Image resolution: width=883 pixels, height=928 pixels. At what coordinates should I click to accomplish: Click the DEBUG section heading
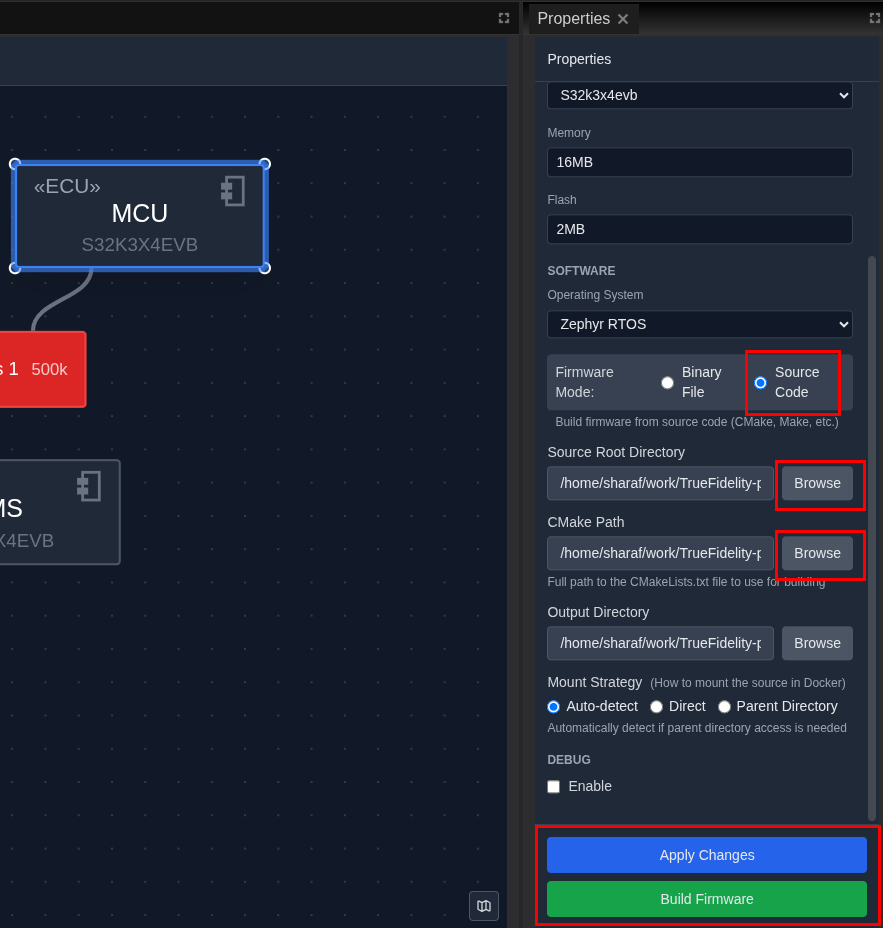pyautogui.click(x=569, y=760)
